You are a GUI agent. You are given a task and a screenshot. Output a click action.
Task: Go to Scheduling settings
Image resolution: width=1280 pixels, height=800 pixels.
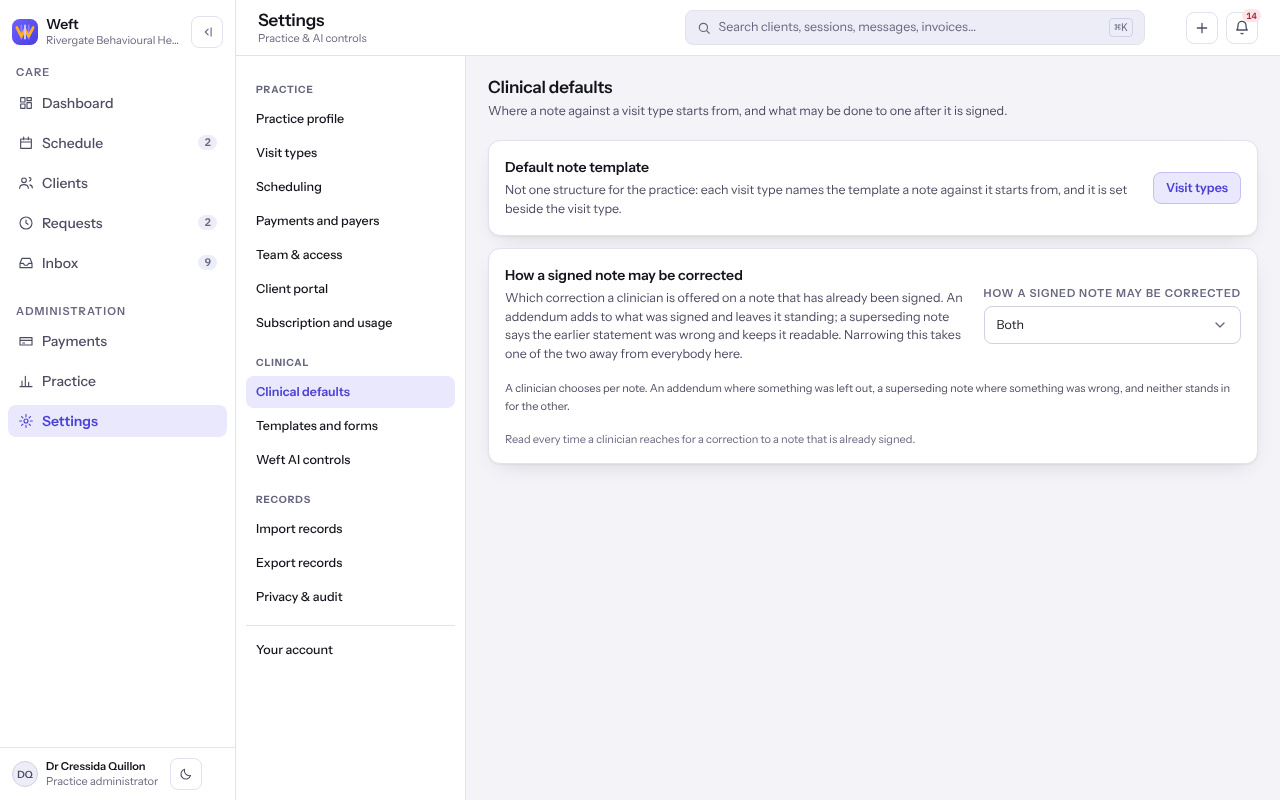[x=350, y=187]
